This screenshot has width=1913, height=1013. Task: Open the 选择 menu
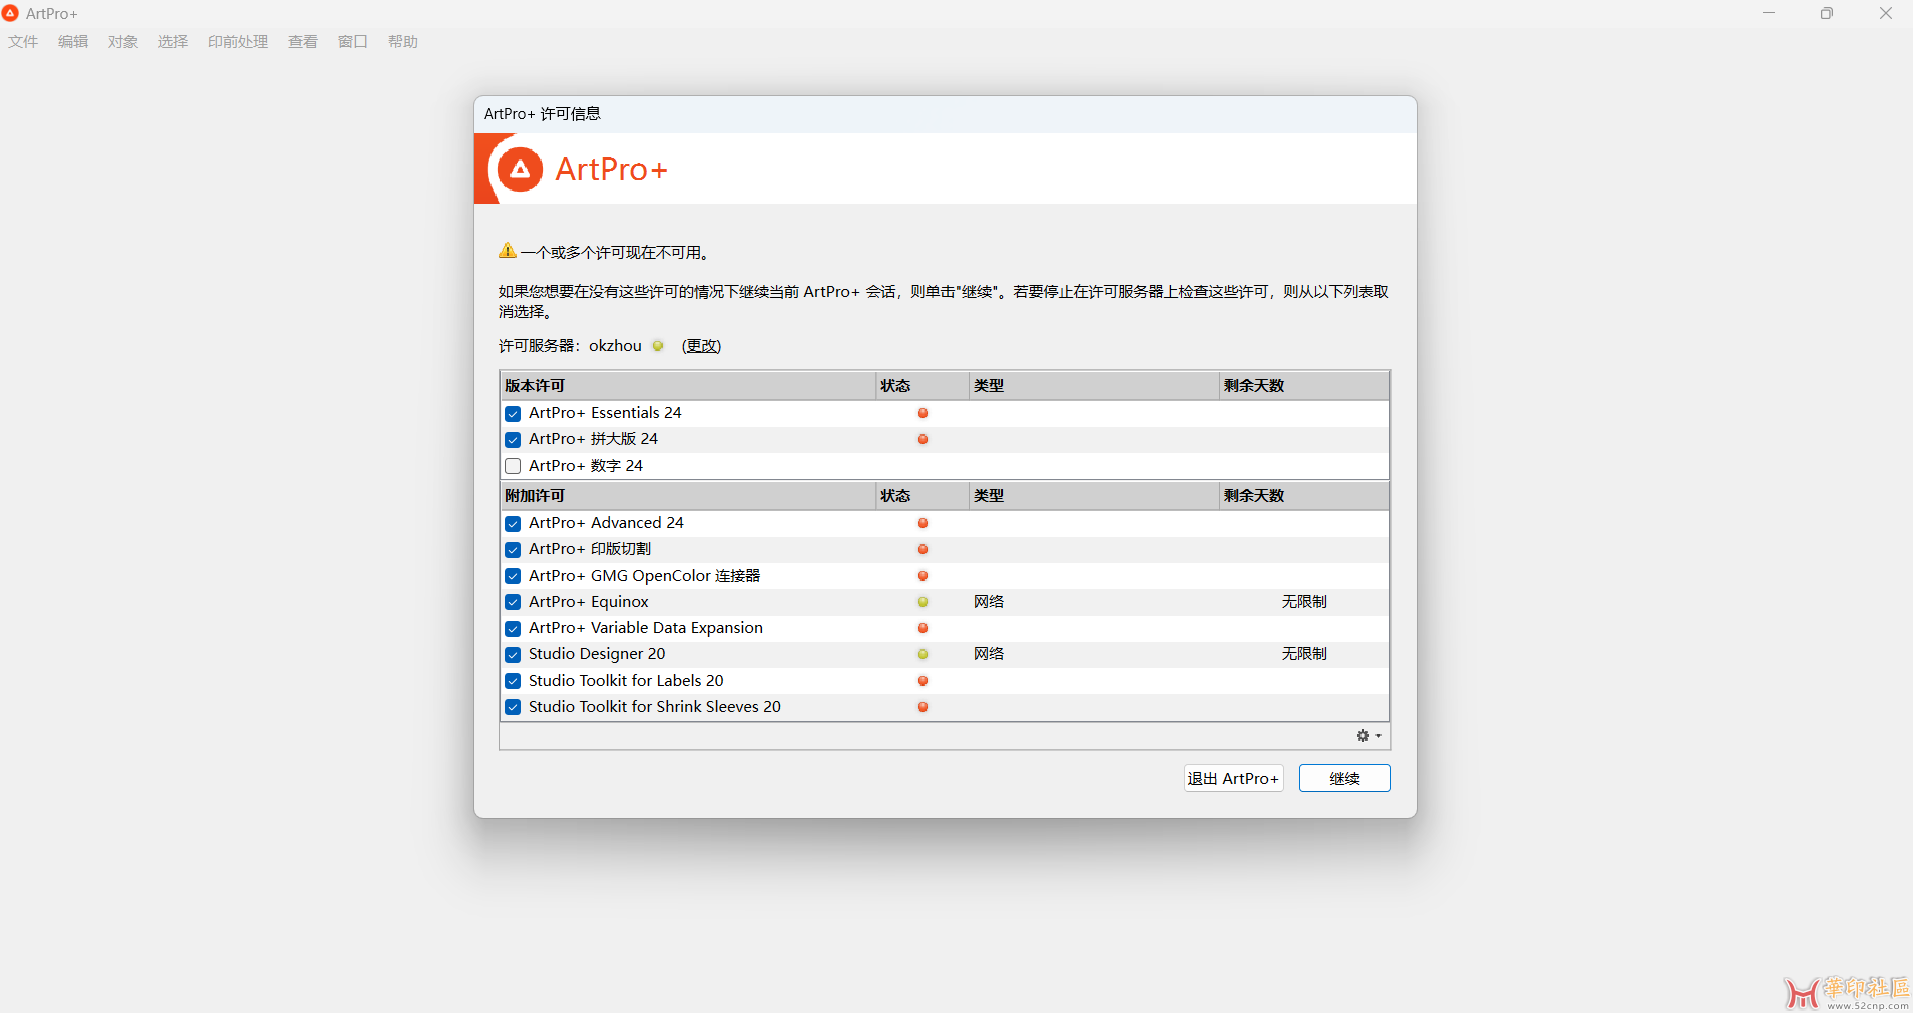point(173,42)
